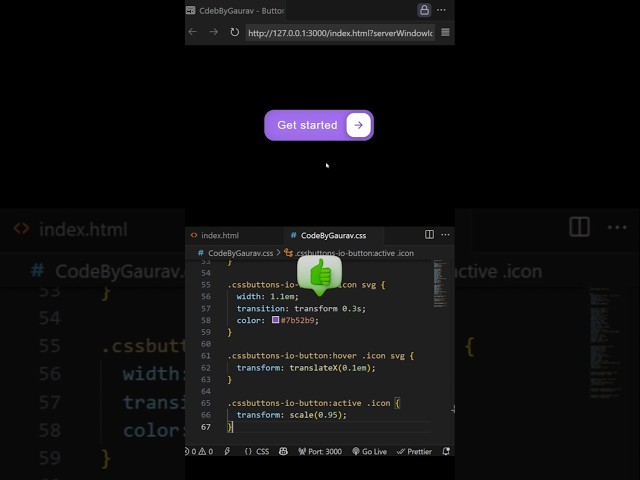
Task: Change the CSS language mode
Action: (257, 451)
